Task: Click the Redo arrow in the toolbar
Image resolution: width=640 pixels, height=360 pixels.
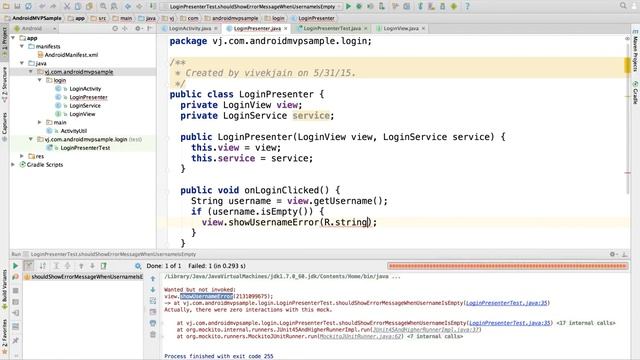Action: [x=53, y=6]
